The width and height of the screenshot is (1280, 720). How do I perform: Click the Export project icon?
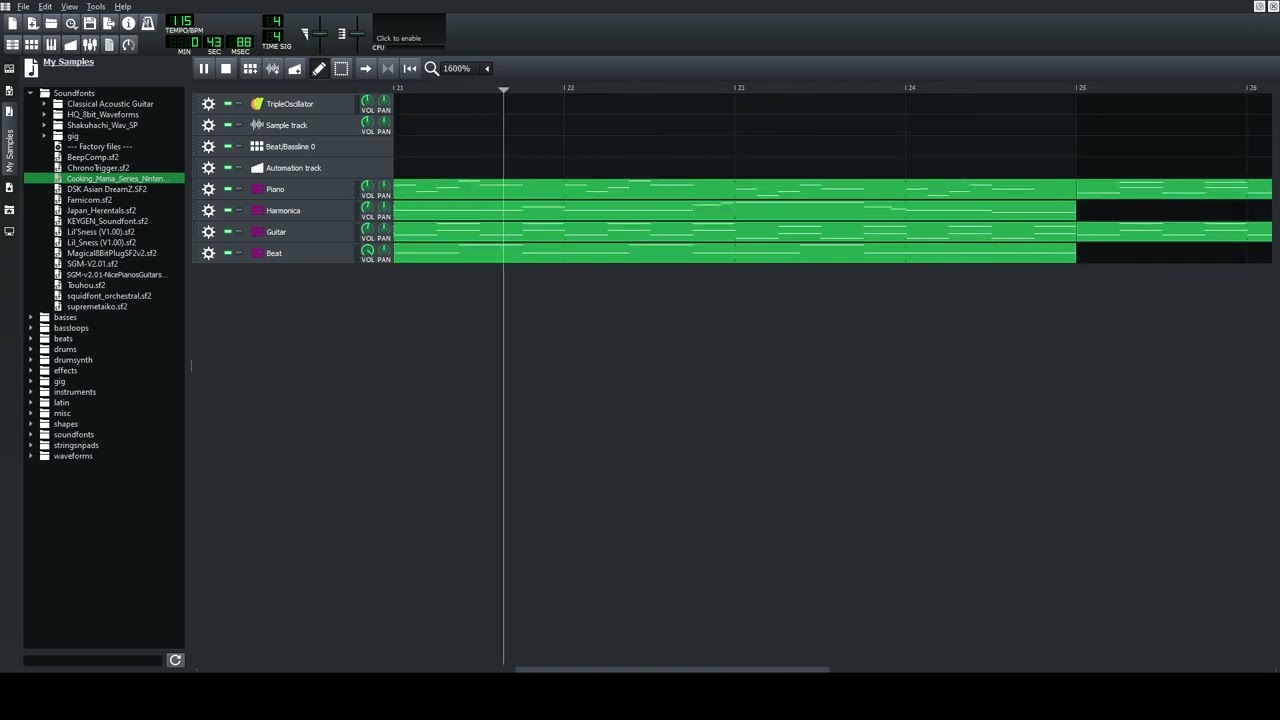coord(109,23)
